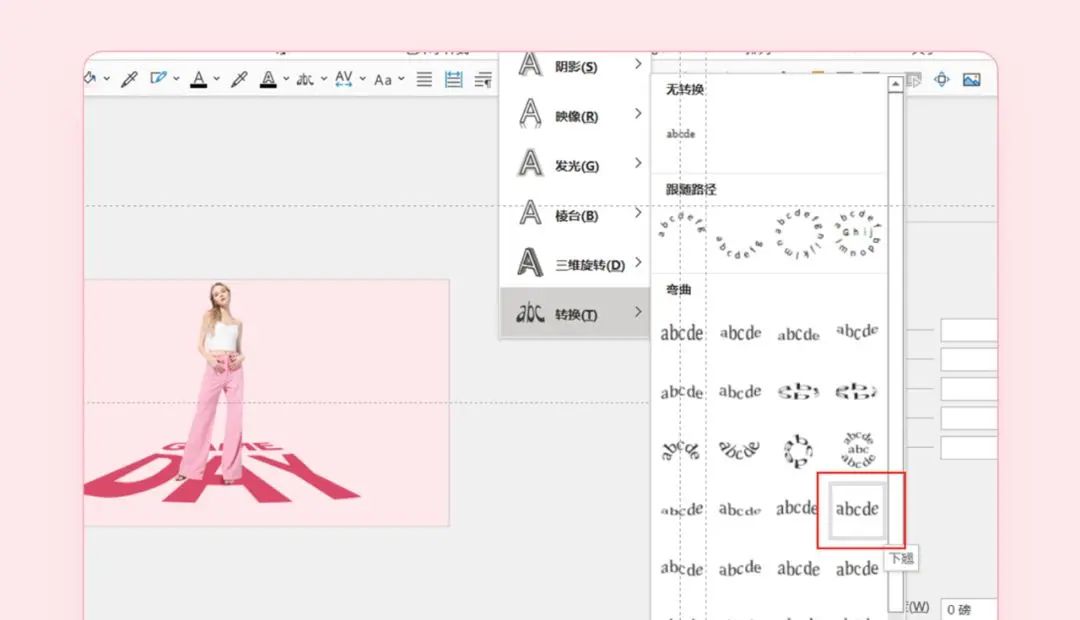Click the 弯曲 section heading
The height and width of the screenshot is (620, 1080).
click(x=678, y=290)
